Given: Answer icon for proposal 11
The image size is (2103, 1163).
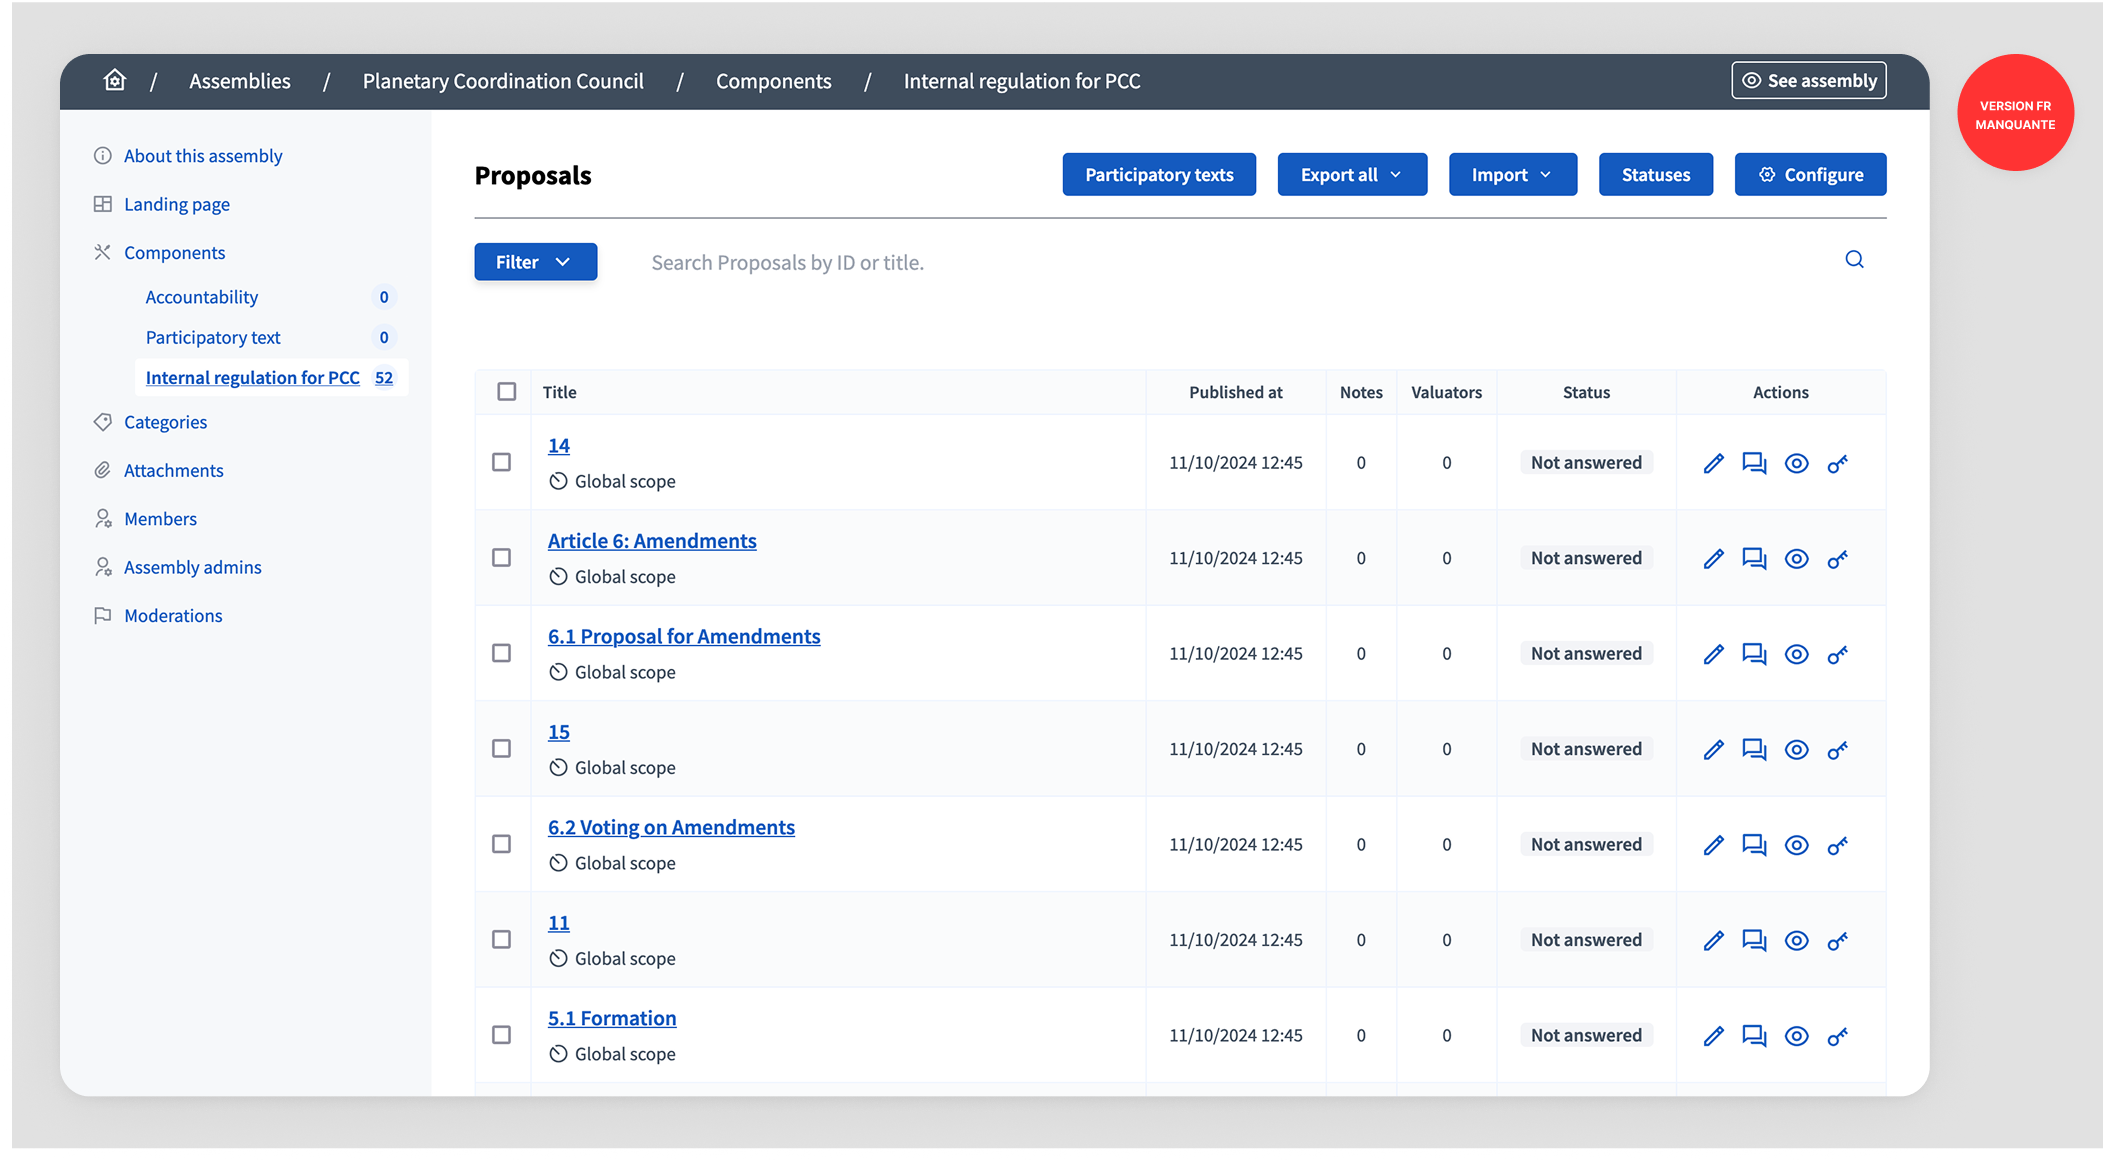Looking at the screenshot, I should tap(1754, 941).
